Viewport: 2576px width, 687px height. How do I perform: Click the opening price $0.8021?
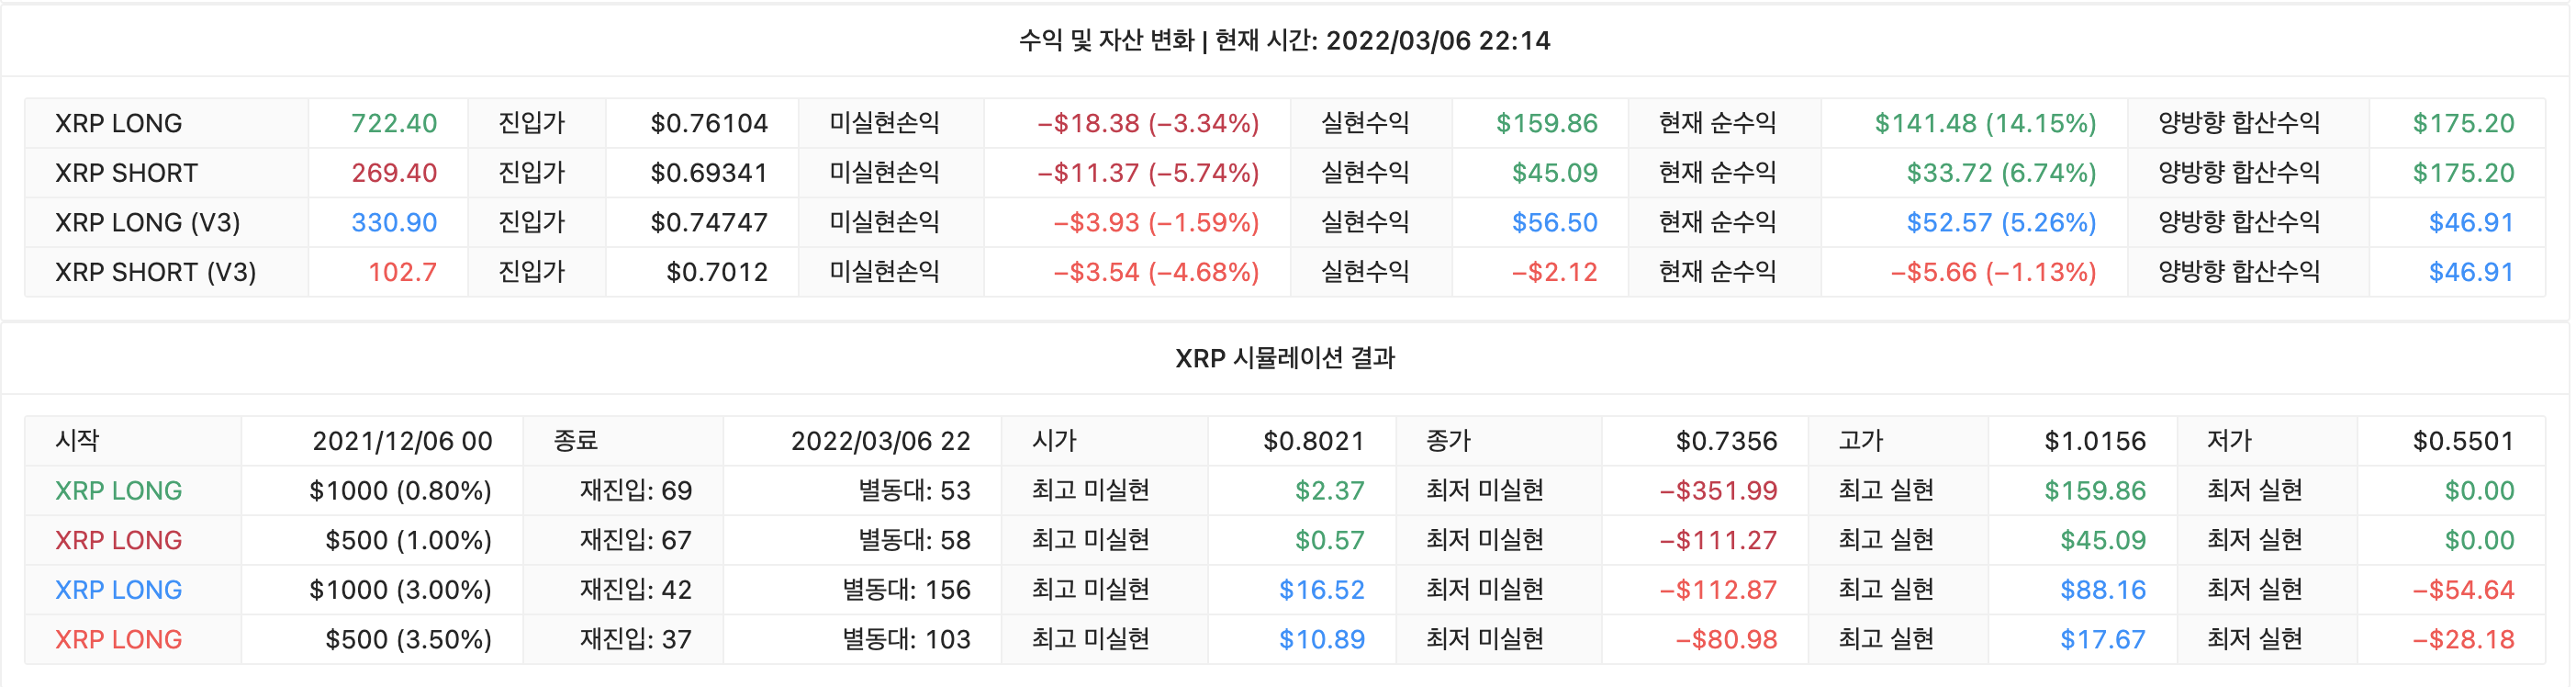[x=1313, y=441]
